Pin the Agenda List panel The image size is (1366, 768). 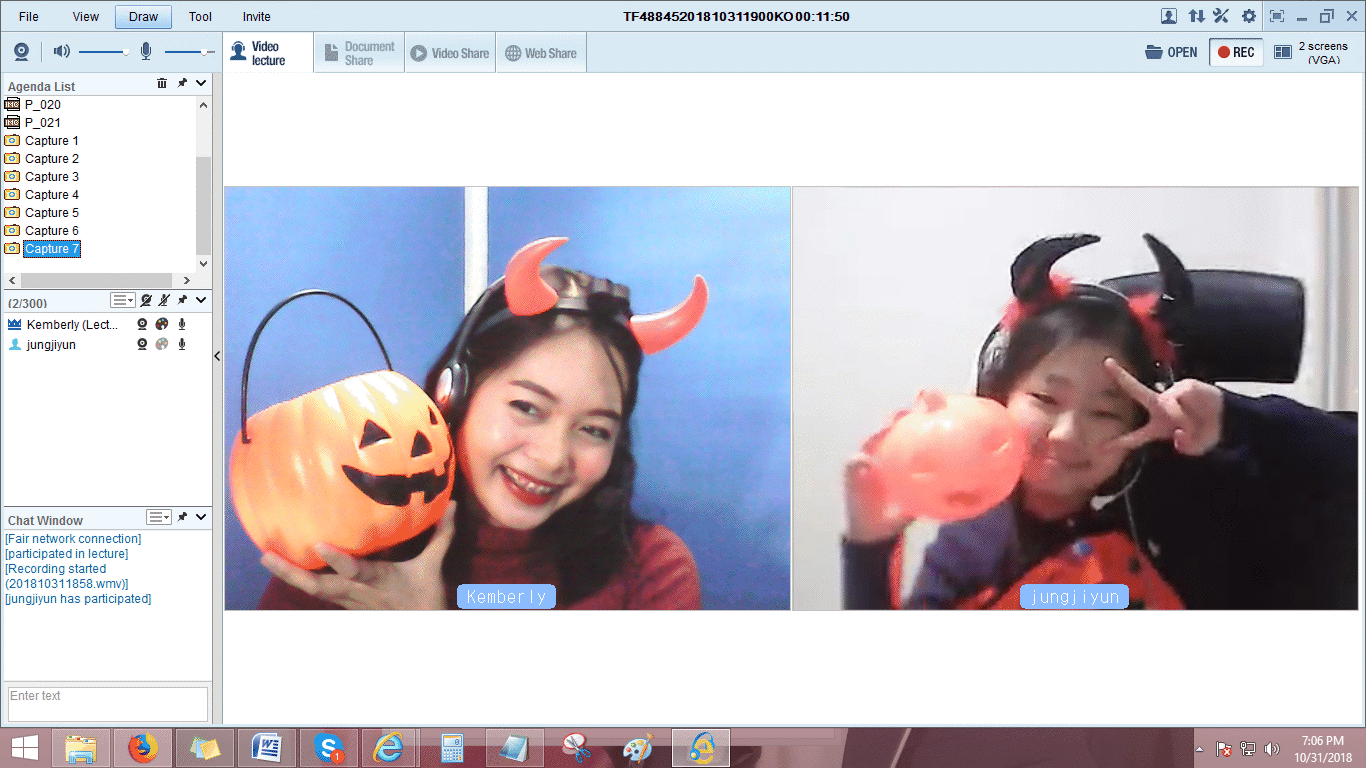182,84
